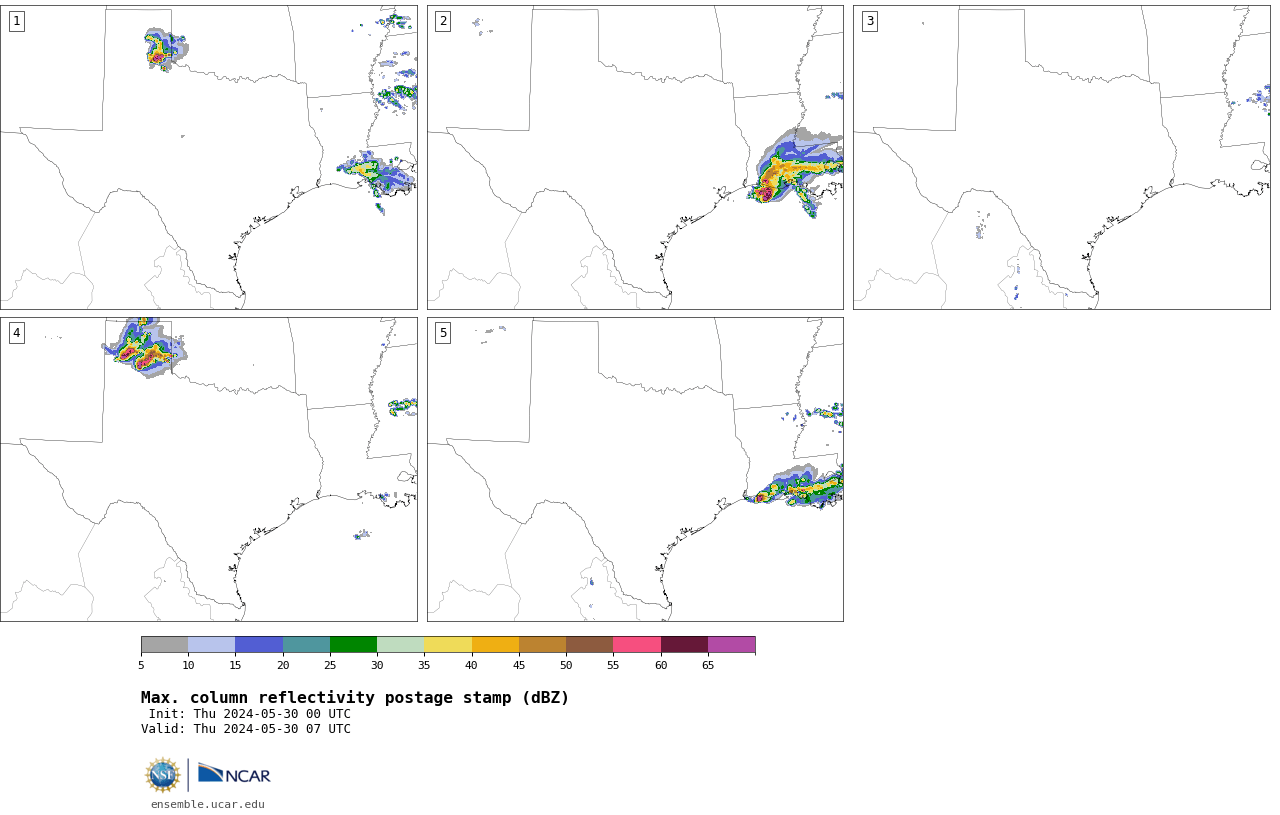Click the yellow 35-40 dBZ swatch

tap(448, 644)
